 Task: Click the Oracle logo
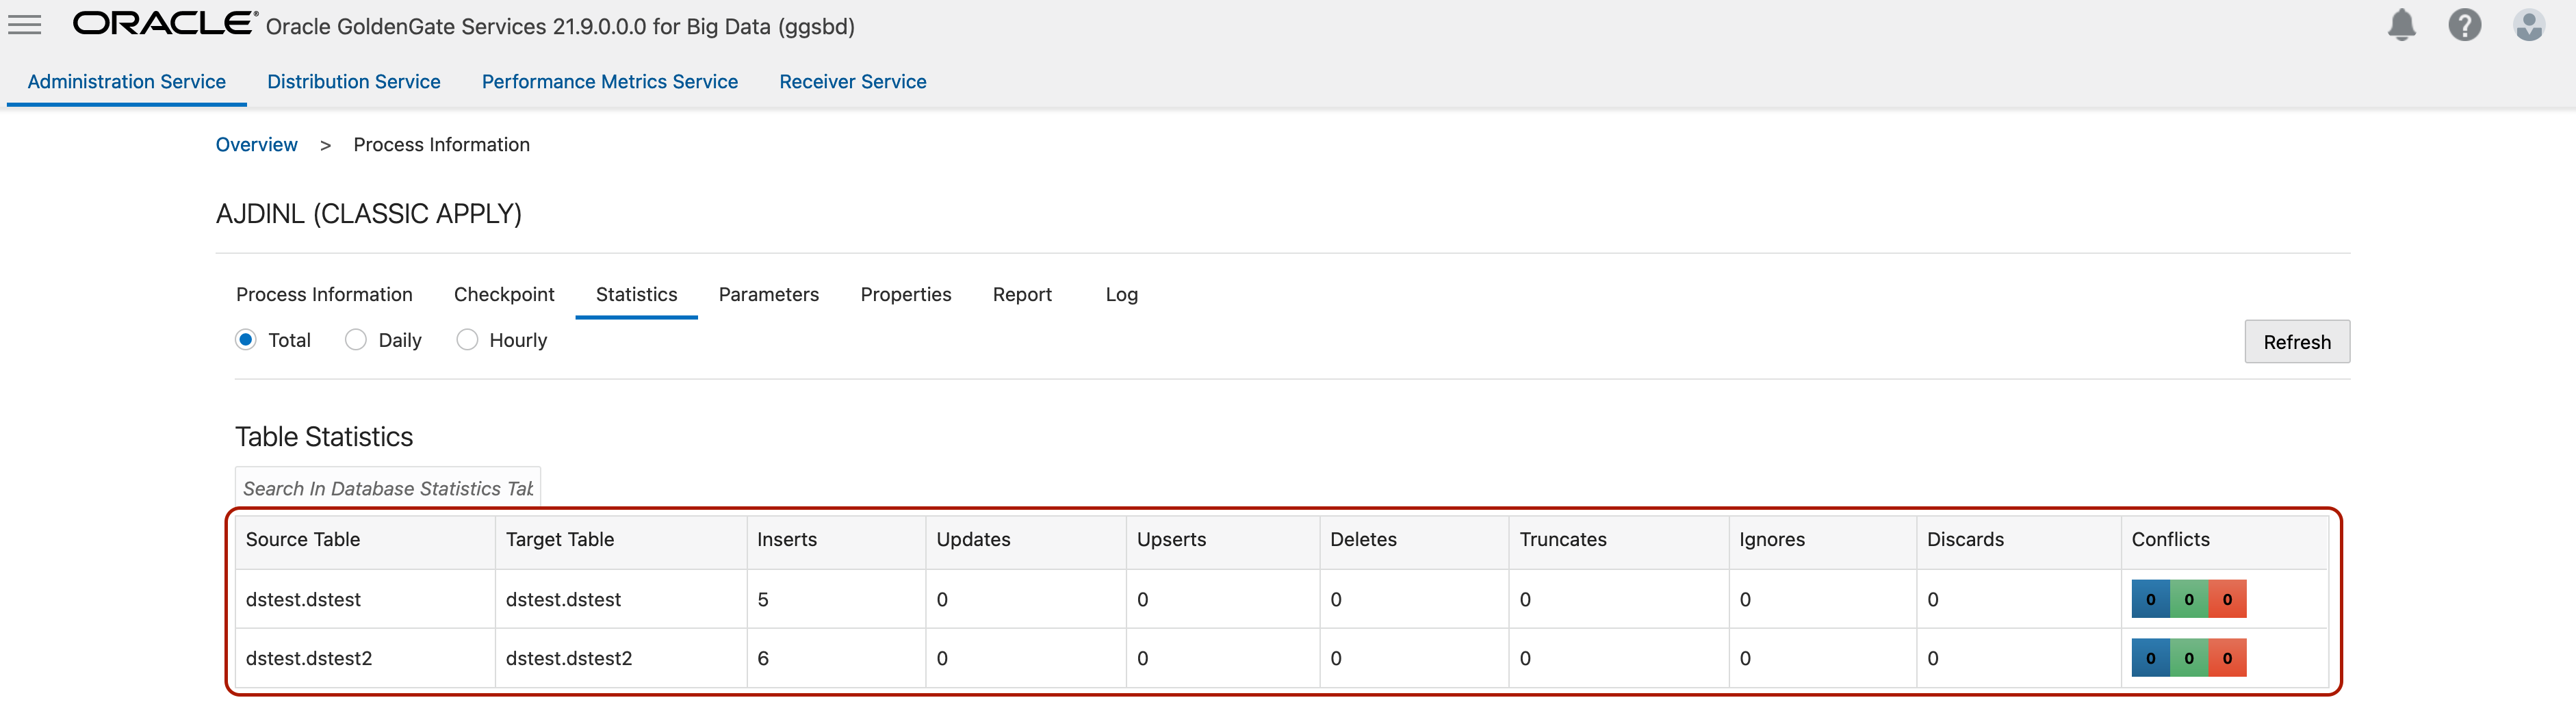(x=165, y=24)
